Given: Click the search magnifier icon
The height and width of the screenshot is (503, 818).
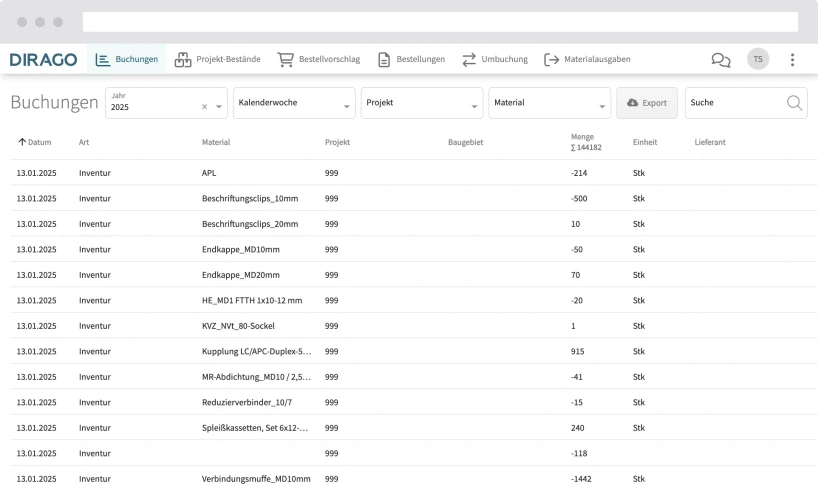Looking at the screenshot, I should point(794,103).
